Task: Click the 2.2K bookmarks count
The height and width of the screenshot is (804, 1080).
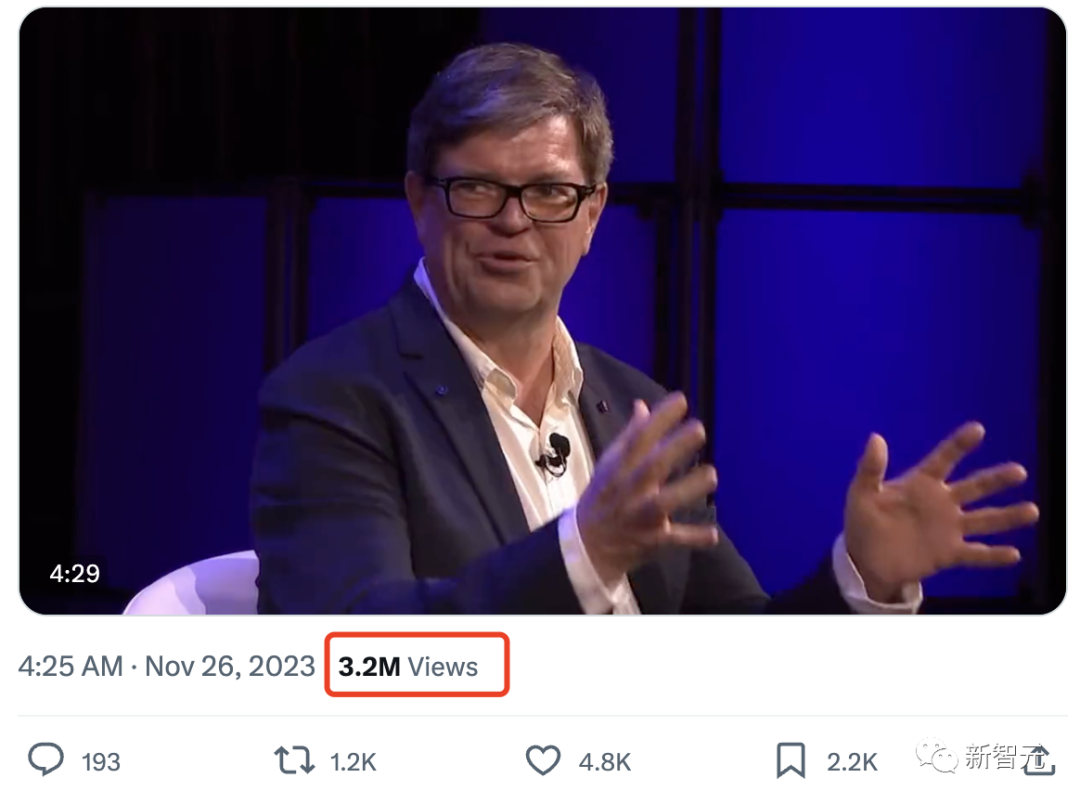Action: pyautogui.click(x=852, y=762)
